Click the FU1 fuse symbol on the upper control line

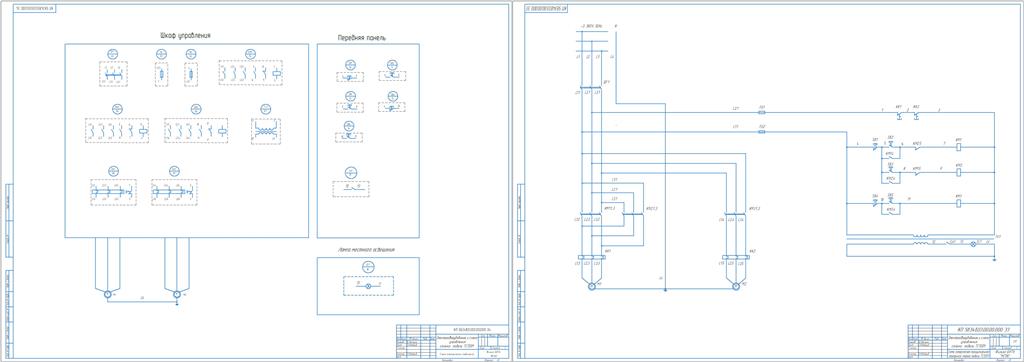(762, 112)
